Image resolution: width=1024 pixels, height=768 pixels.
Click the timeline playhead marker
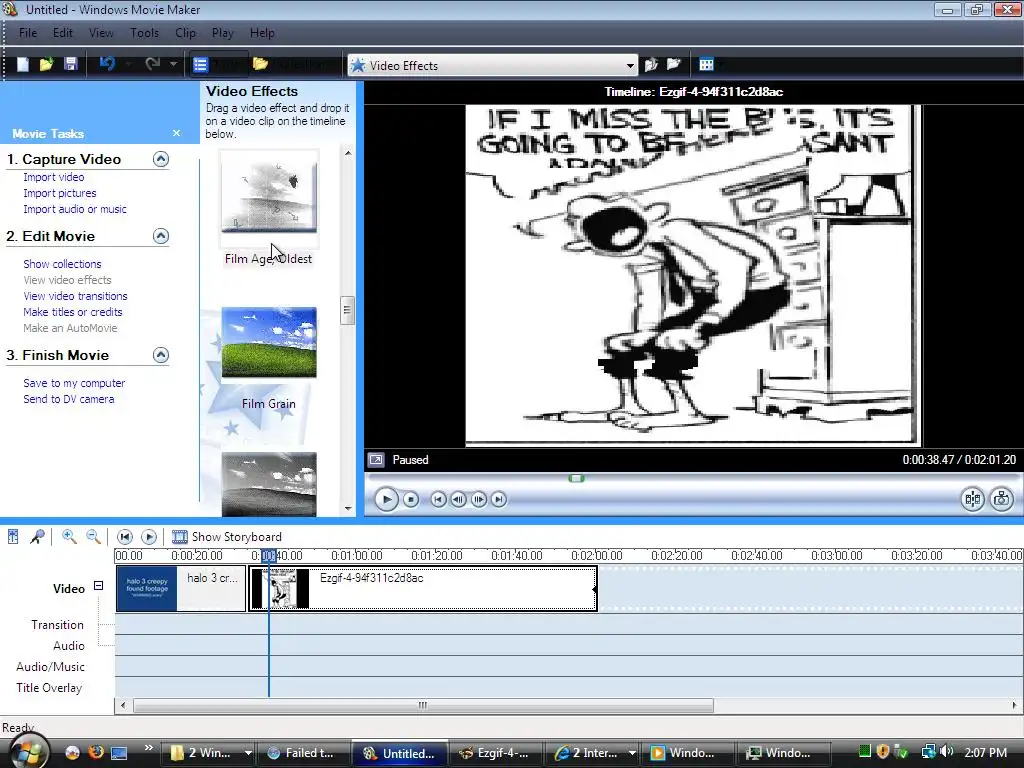268,556
